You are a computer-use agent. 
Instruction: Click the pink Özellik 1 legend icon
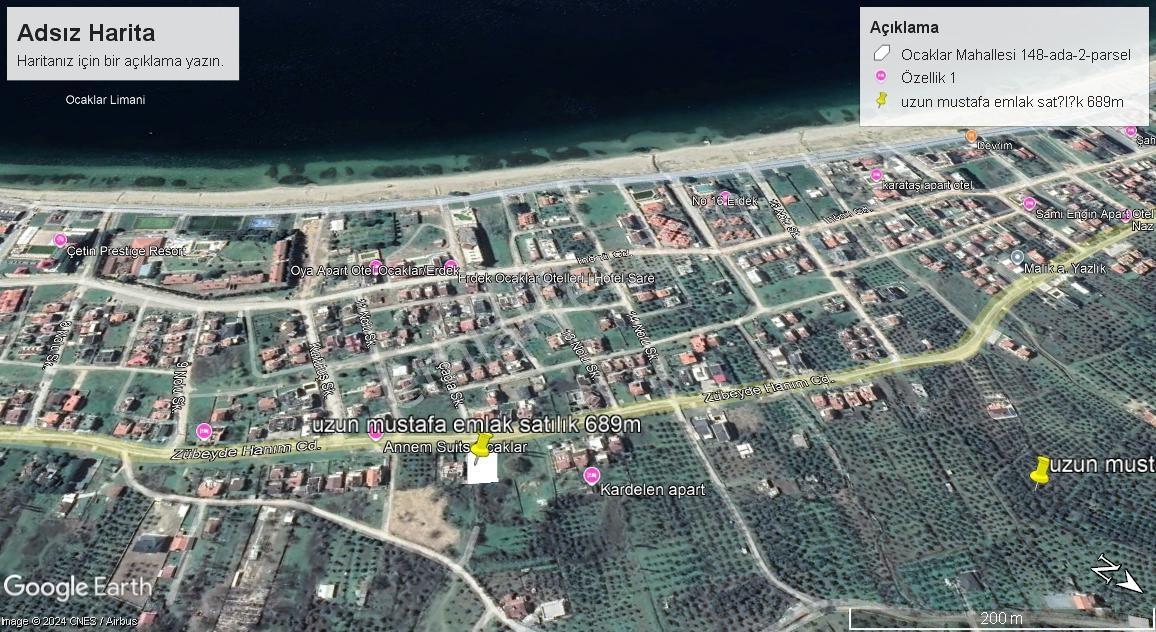(x=880, y=77)
